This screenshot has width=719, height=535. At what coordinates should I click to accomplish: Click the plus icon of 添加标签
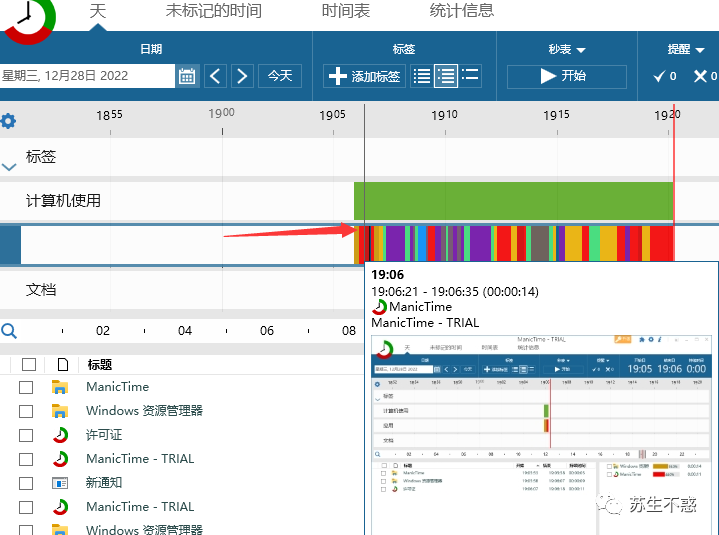click(x=337, y=76)
